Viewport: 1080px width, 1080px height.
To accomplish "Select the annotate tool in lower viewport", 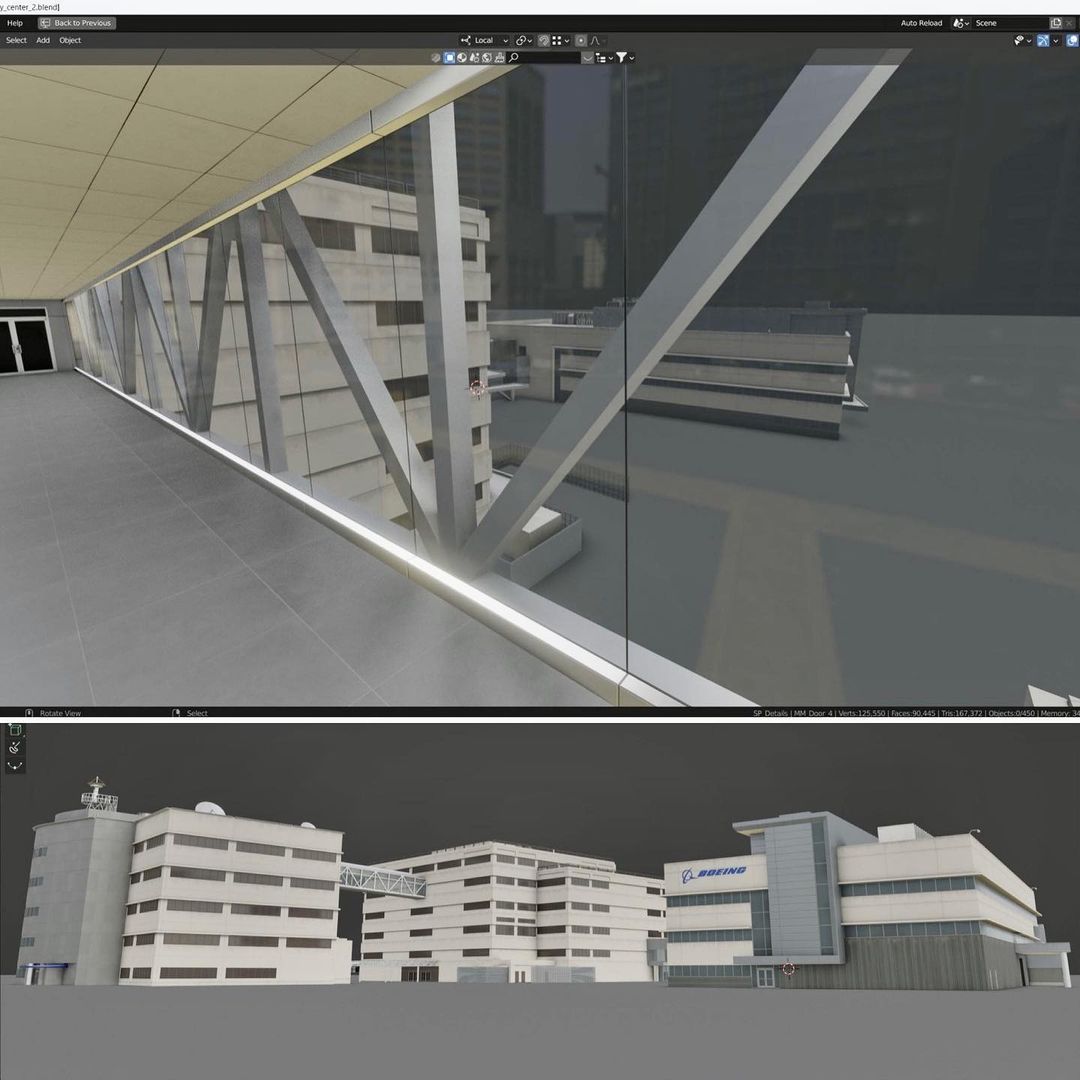I will (15, 748).
